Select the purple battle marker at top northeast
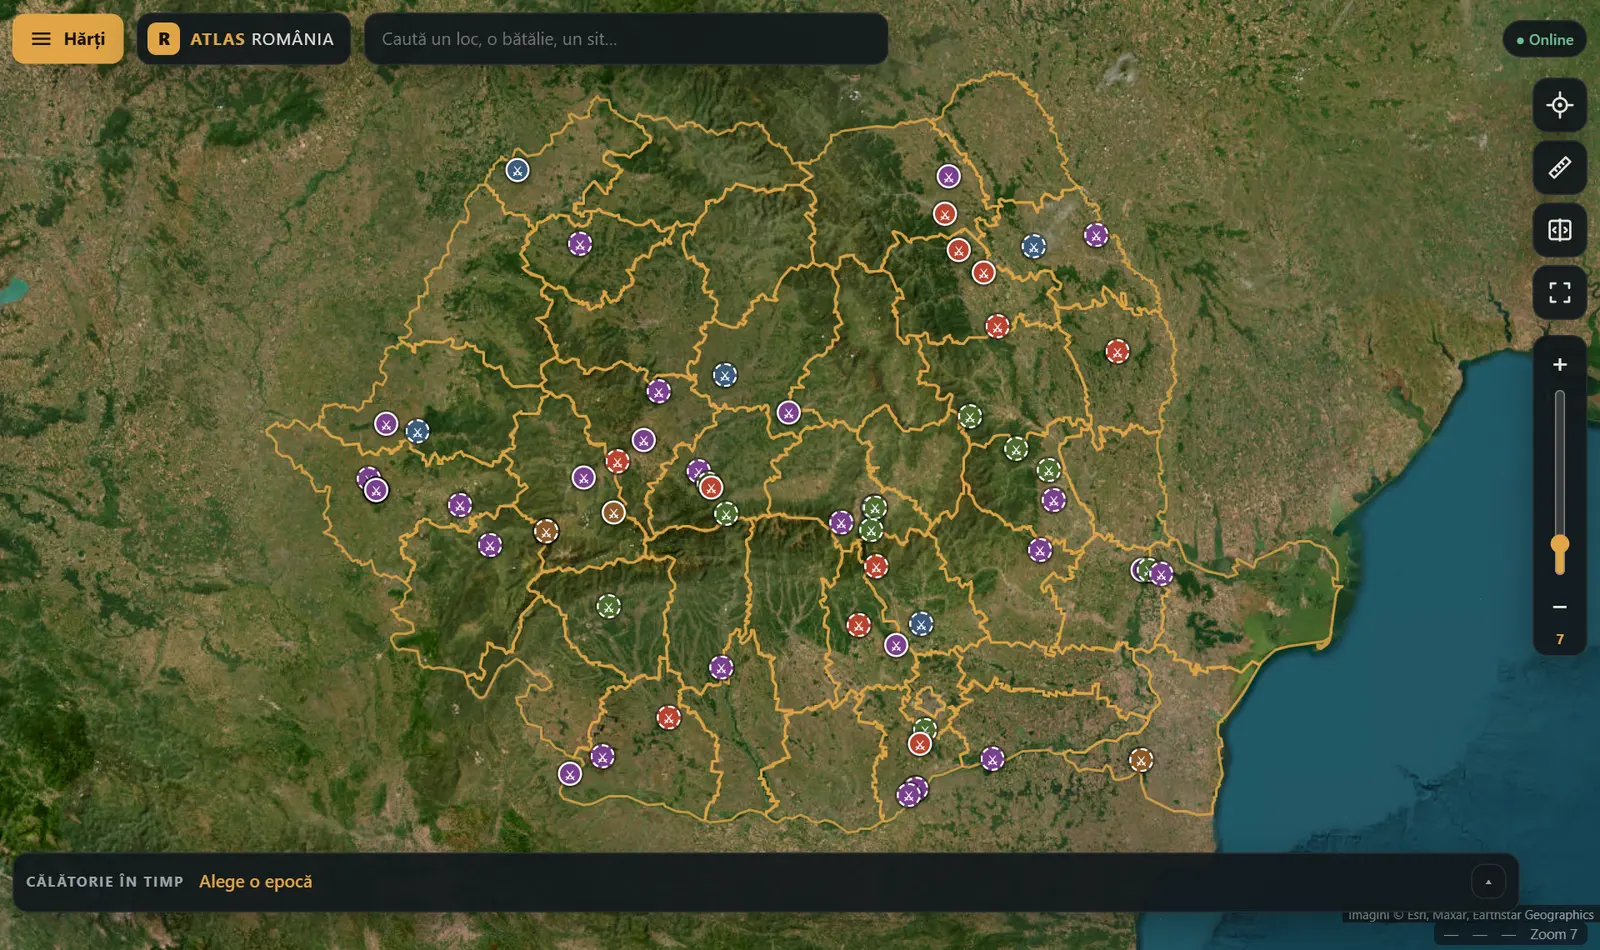Viewport: 1600px width, 950px height. tap(948, 176)
